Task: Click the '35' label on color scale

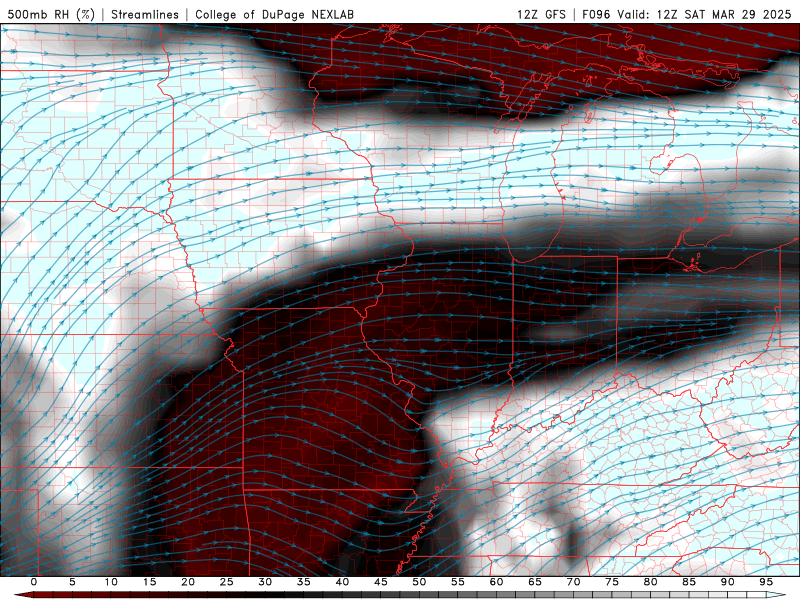Action: tap(304, 582)
